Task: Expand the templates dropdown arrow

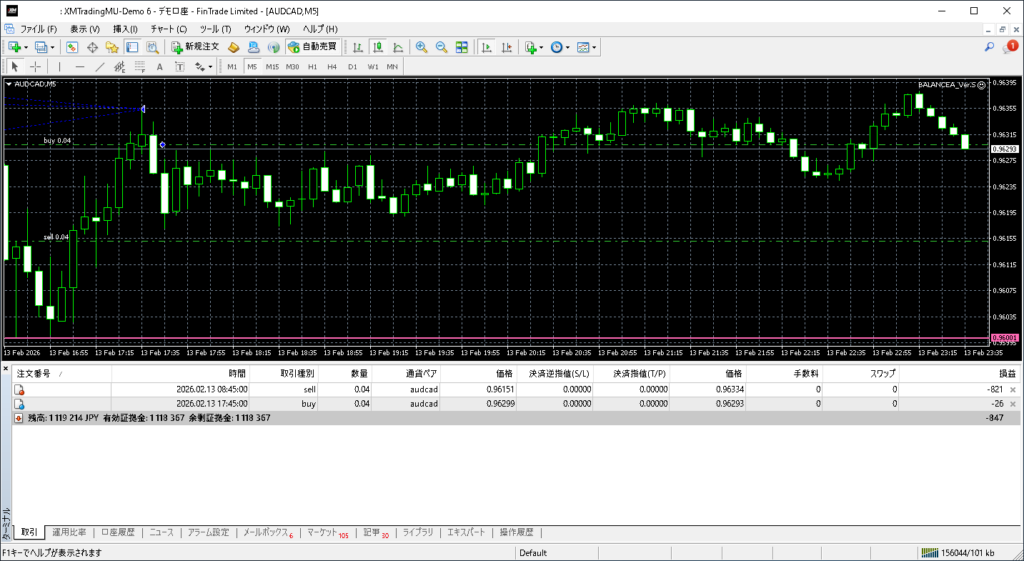Action: [596, 47]
